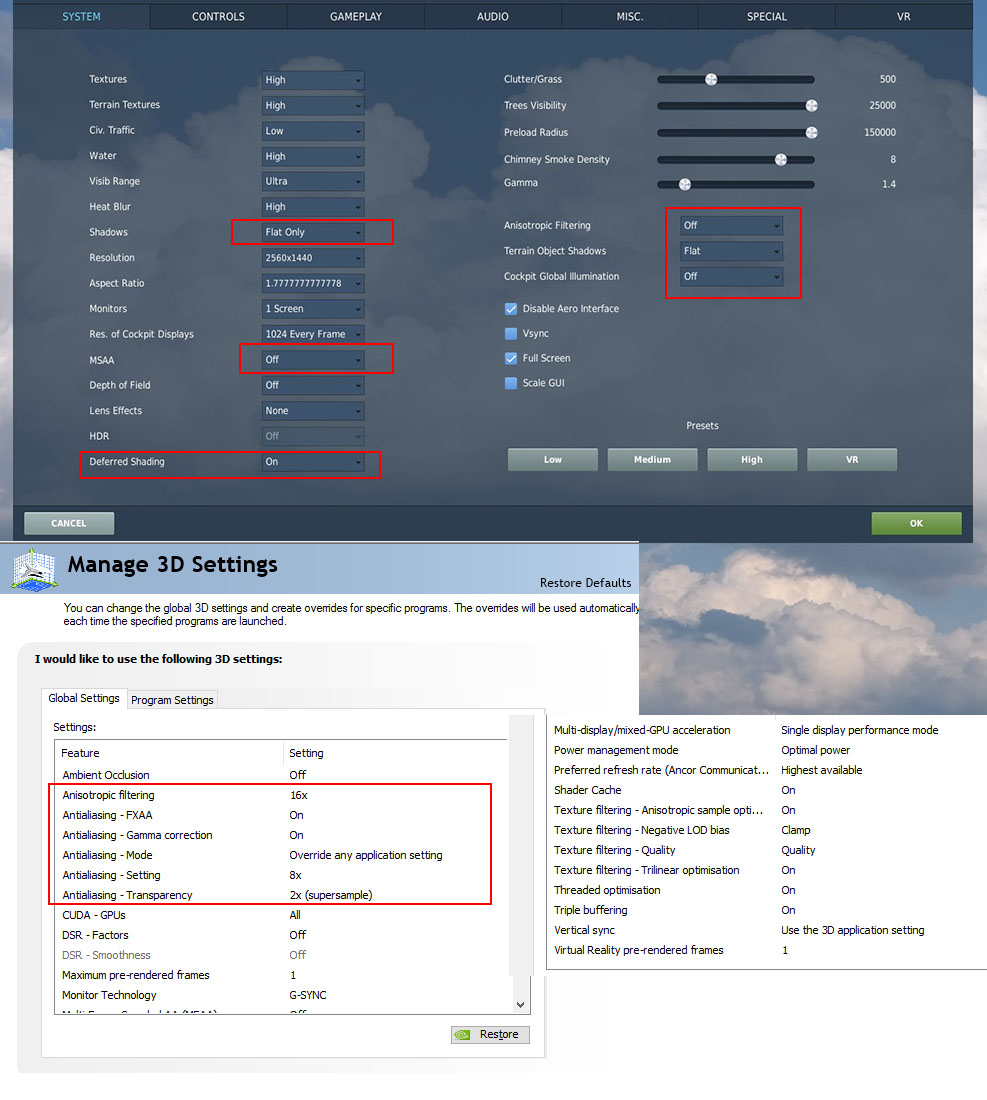Image resolution: width=987 pixels, height=1100 pixels.
Task: Select the Antialiasing - FXAA row
Action: 281,815
